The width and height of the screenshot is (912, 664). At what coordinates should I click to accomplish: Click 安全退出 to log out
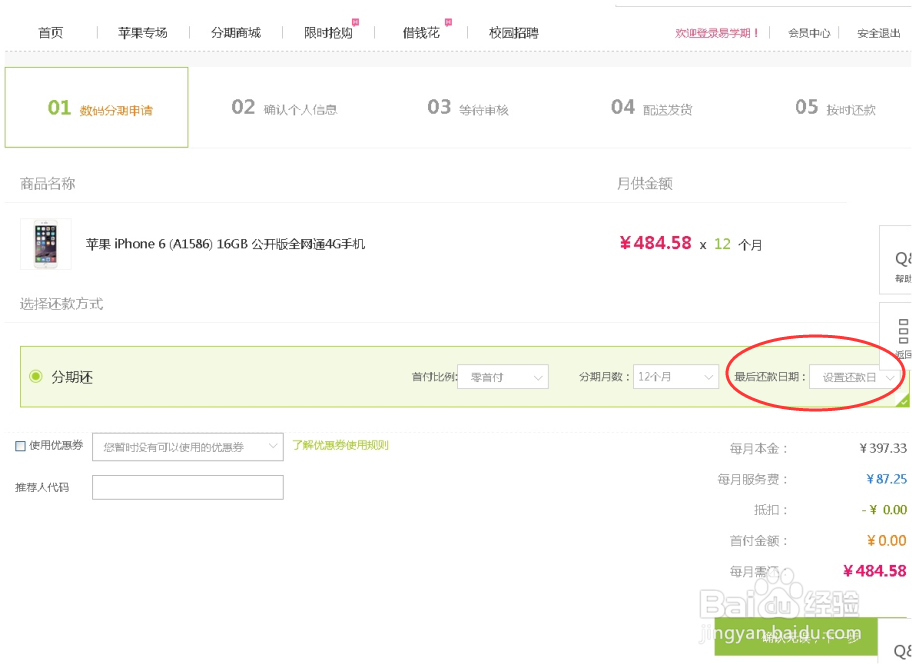[x=878, y=33]
